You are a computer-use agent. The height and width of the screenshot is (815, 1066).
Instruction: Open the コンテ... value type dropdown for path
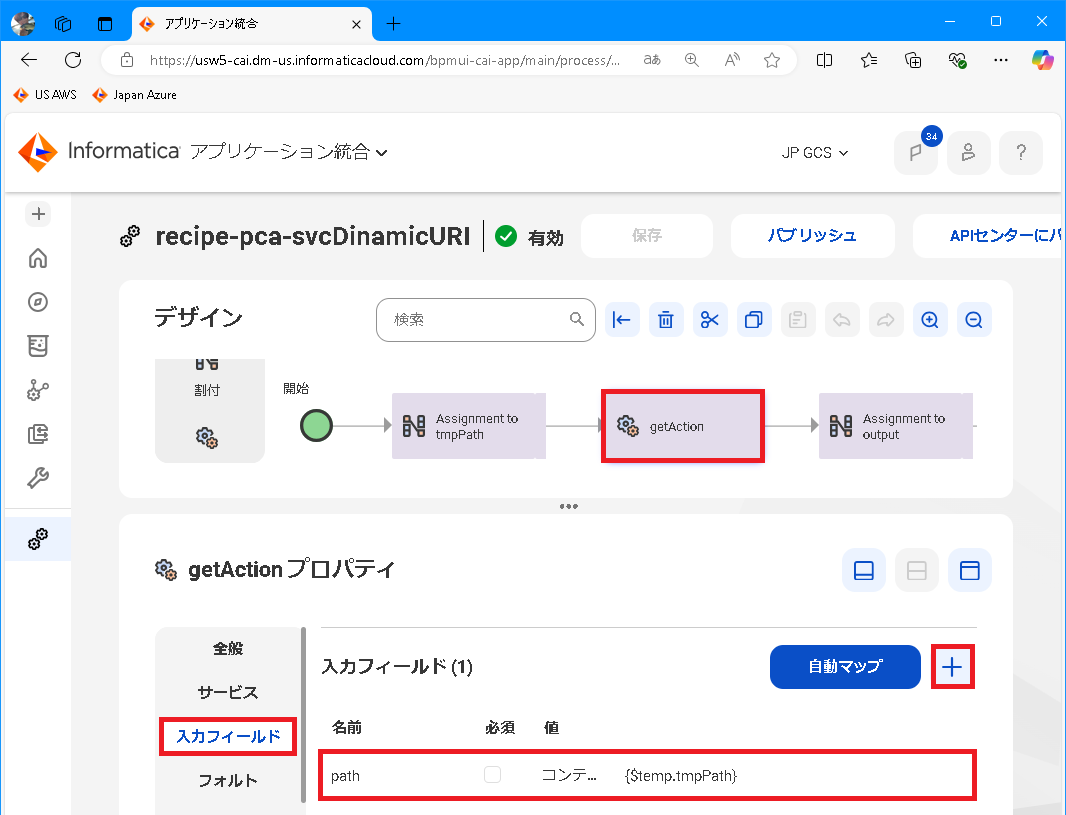(x=569, y=776)
